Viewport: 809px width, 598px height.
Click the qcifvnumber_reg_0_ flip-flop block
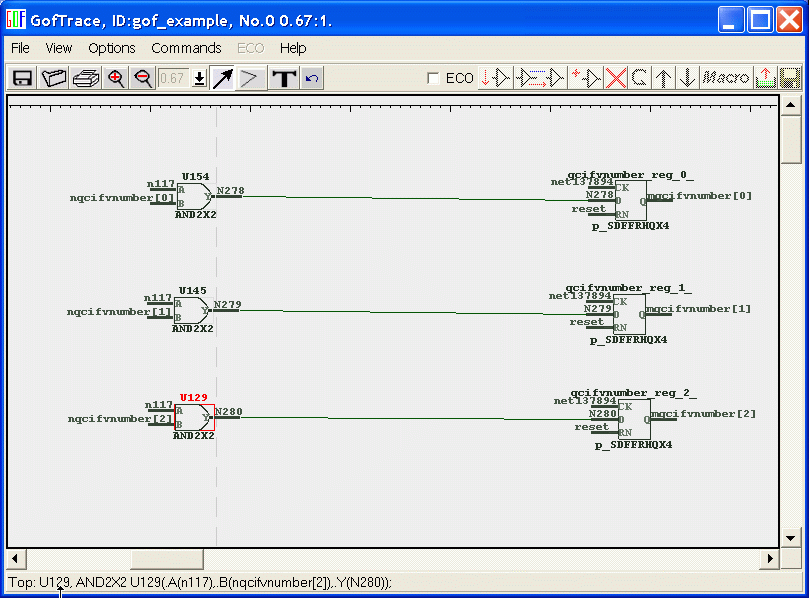[630, 201]
